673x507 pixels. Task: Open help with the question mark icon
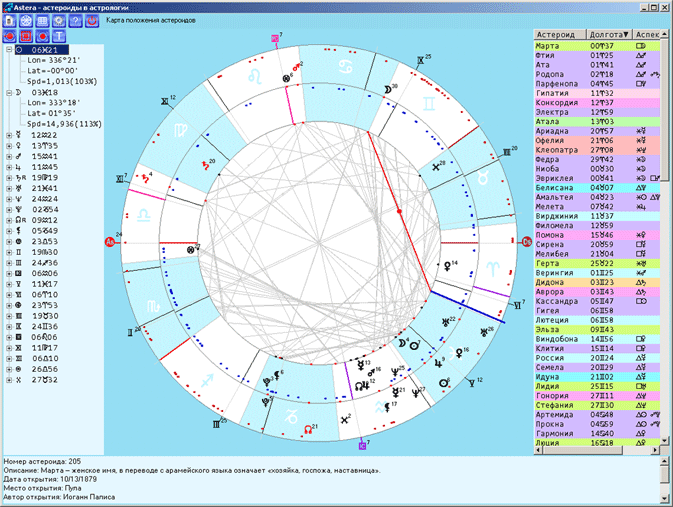coord(75,20)
